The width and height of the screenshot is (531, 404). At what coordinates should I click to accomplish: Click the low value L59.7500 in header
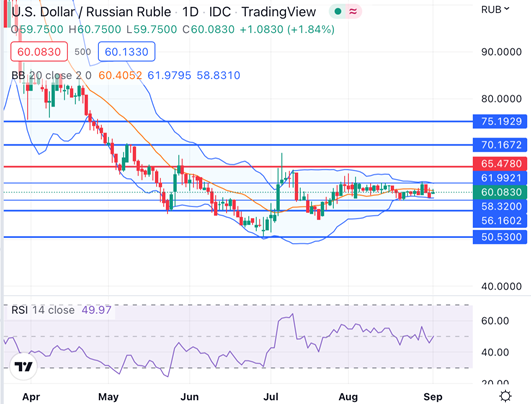[151, 29]
